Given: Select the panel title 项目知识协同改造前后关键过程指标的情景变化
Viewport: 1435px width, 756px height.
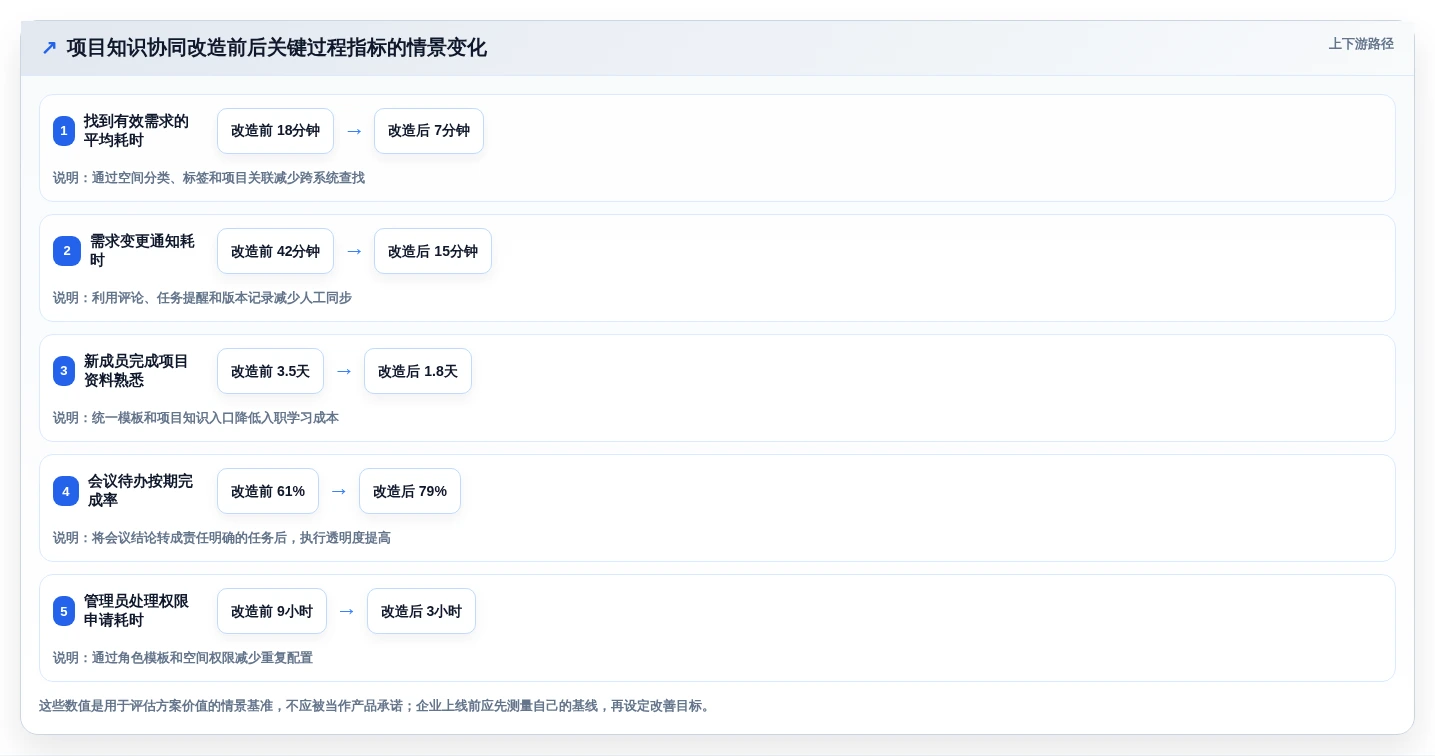Looking at the screenshot, I should point(277,48).
